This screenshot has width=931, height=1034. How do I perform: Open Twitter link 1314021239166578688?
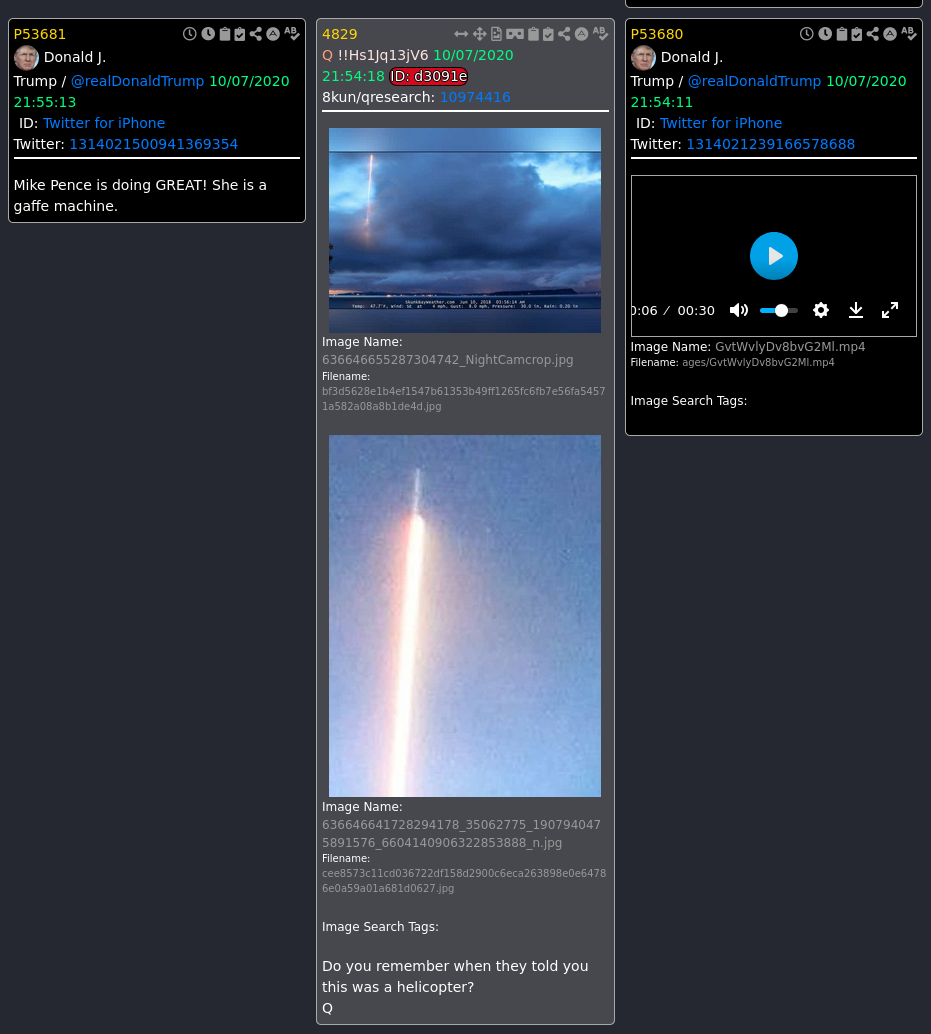tap(770, 144)
